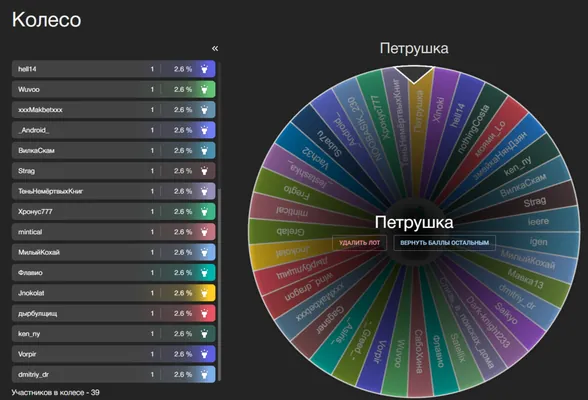Click the lamp icon in the Wuvoo row
Viewport: 588px width, 400px height.
tap(204, 89)
